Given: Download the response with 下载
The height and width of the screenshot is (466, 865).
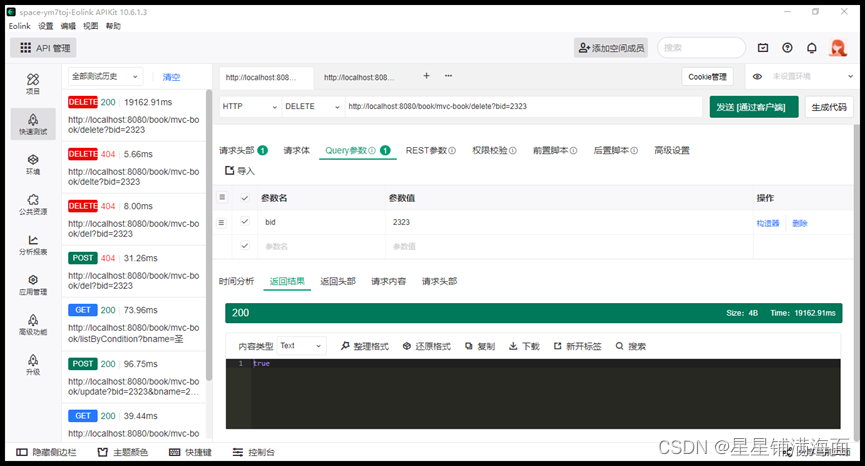Looking at the screenshot, I should [524, 346].
